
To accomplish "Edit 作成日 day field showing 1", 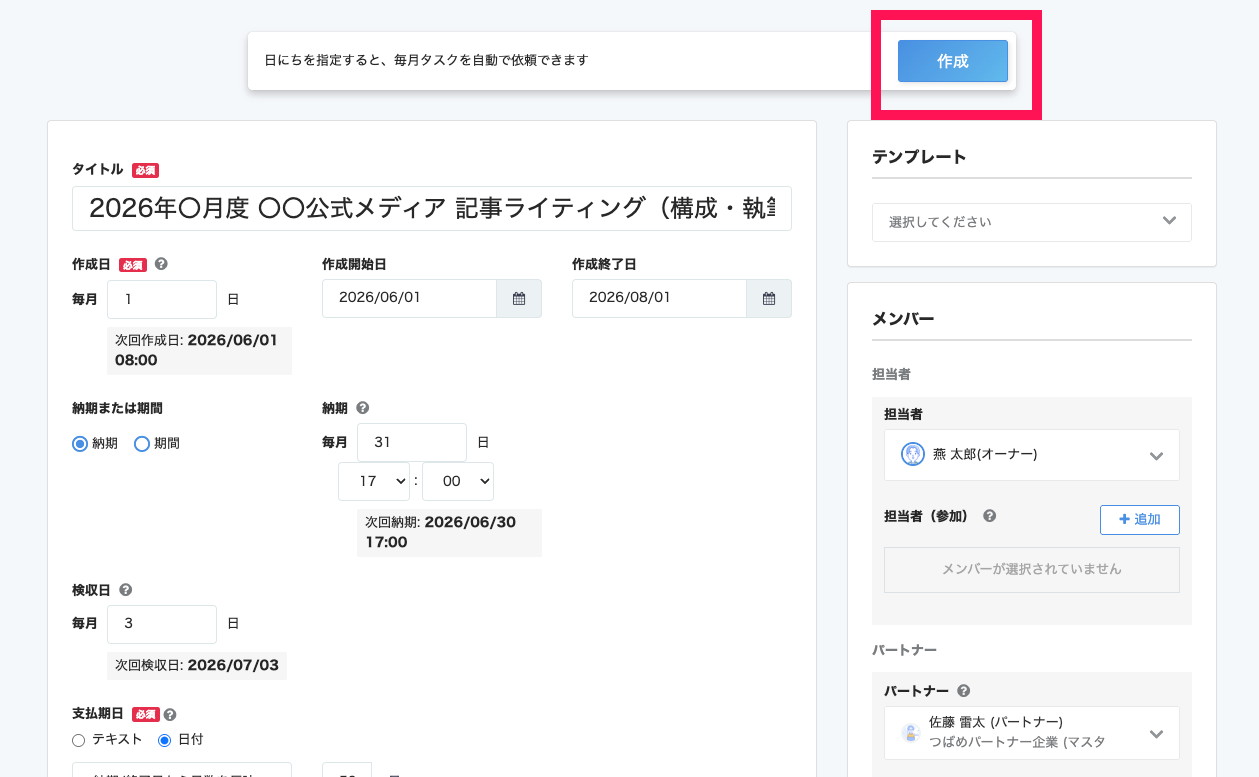I will coord(162,299).
